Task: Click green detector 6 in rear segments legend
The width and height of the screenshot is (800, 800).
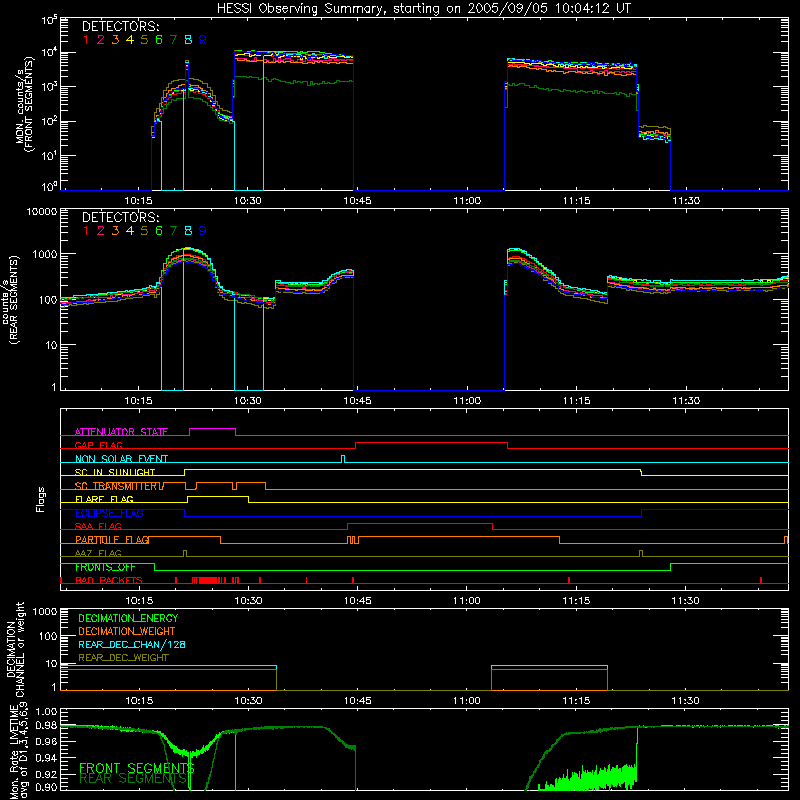Action: 159,231
